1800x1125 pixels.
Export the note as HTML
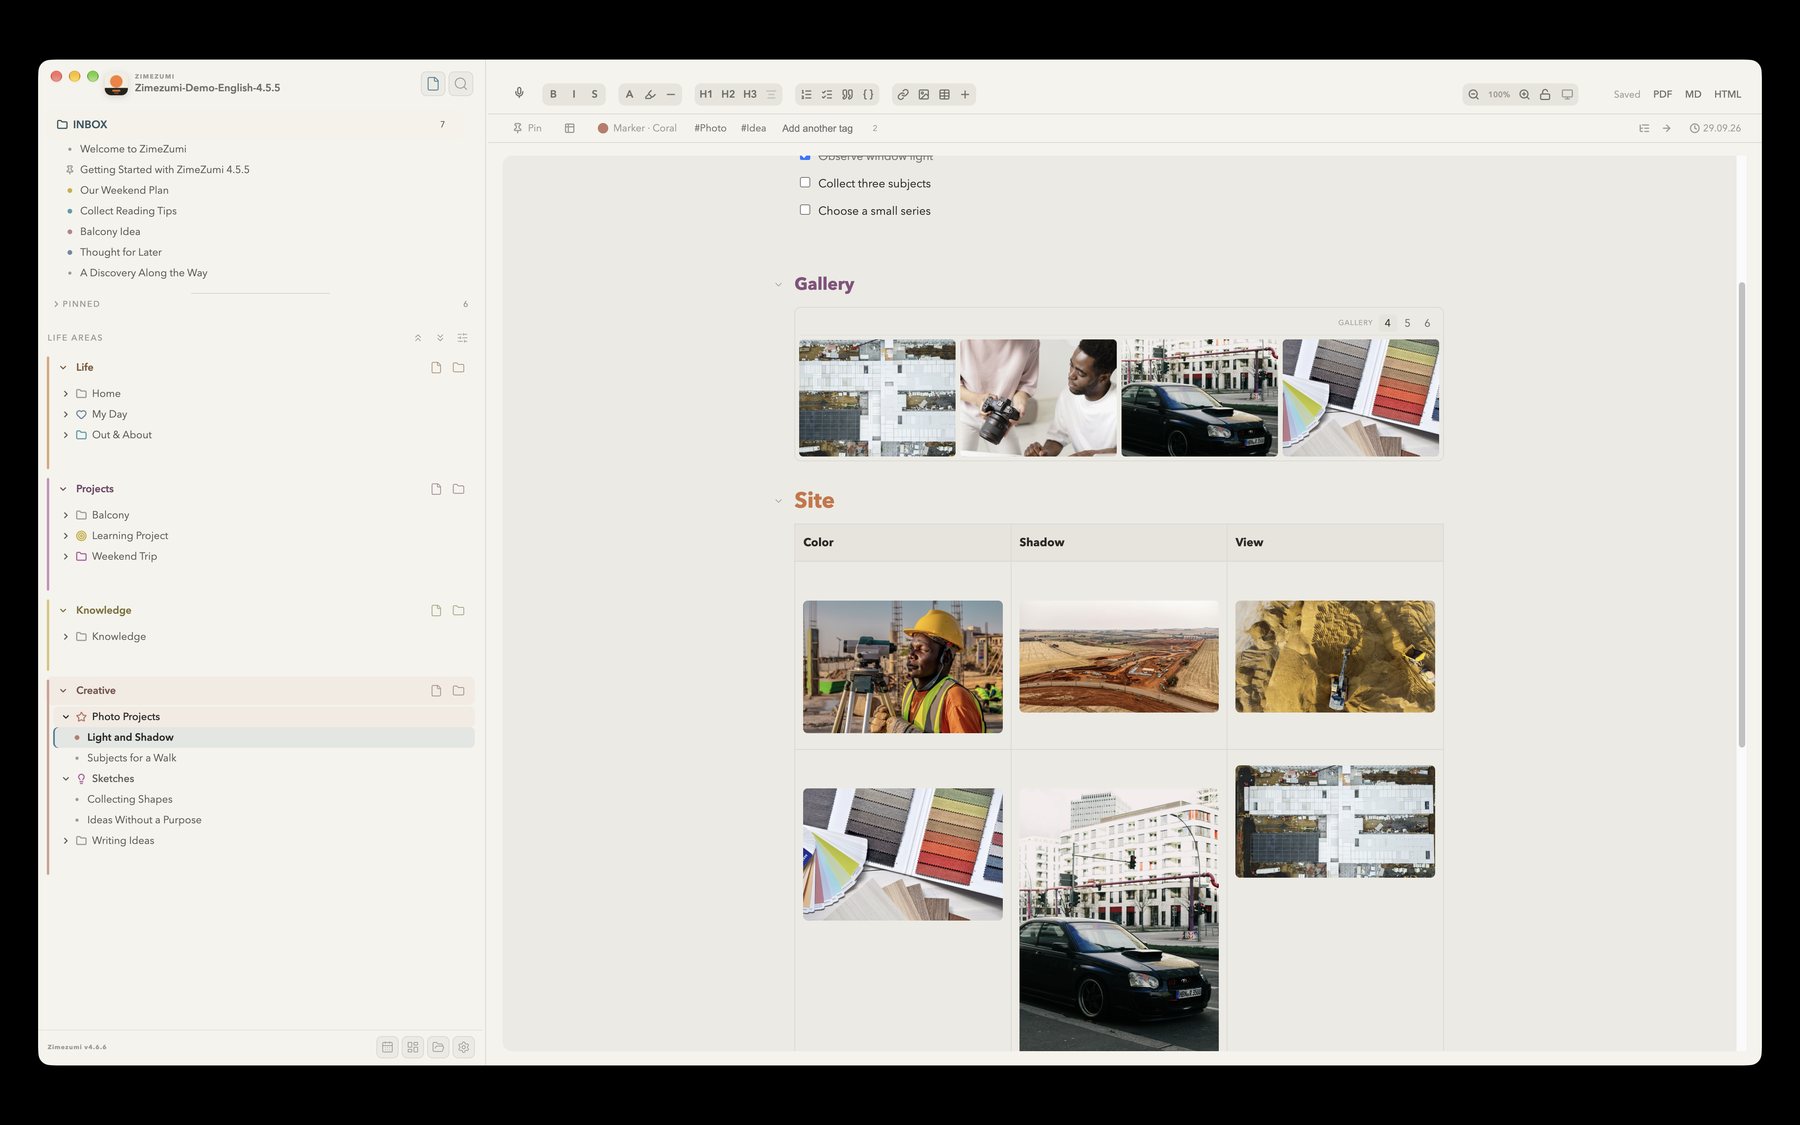(x=1727, y=94)
